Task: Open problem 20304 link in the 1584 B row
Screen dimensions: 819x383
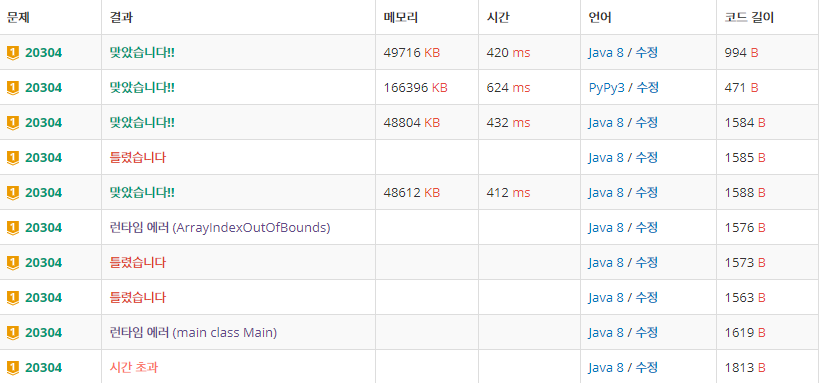Action: pos(43,122)
